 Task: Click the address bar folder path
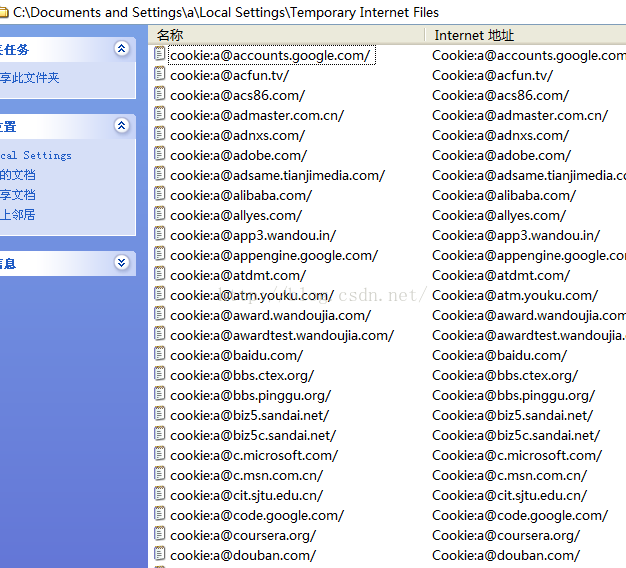(x=226, y=12)
